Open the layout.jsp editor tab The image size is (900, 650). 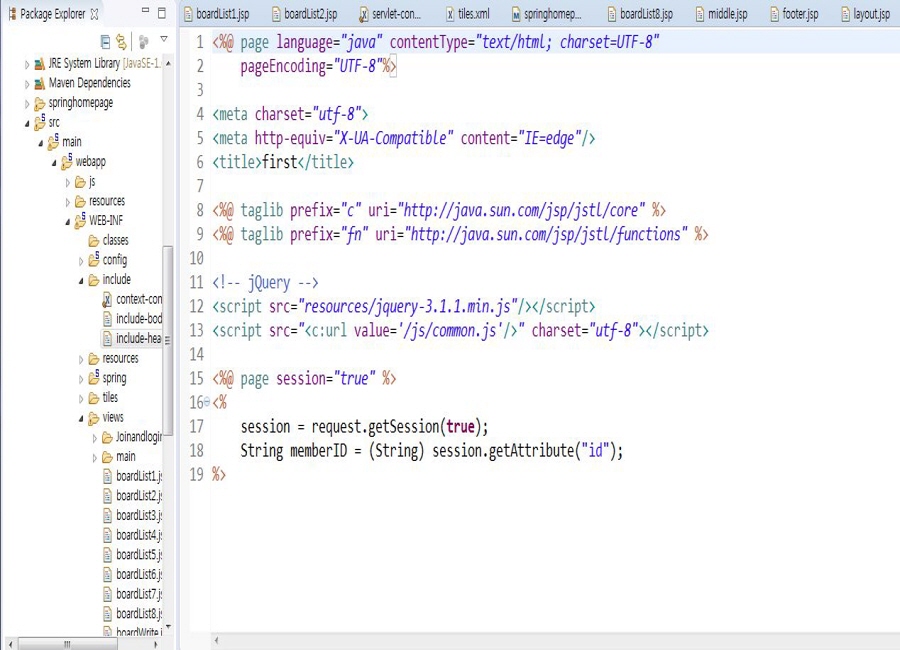point(866,14)
